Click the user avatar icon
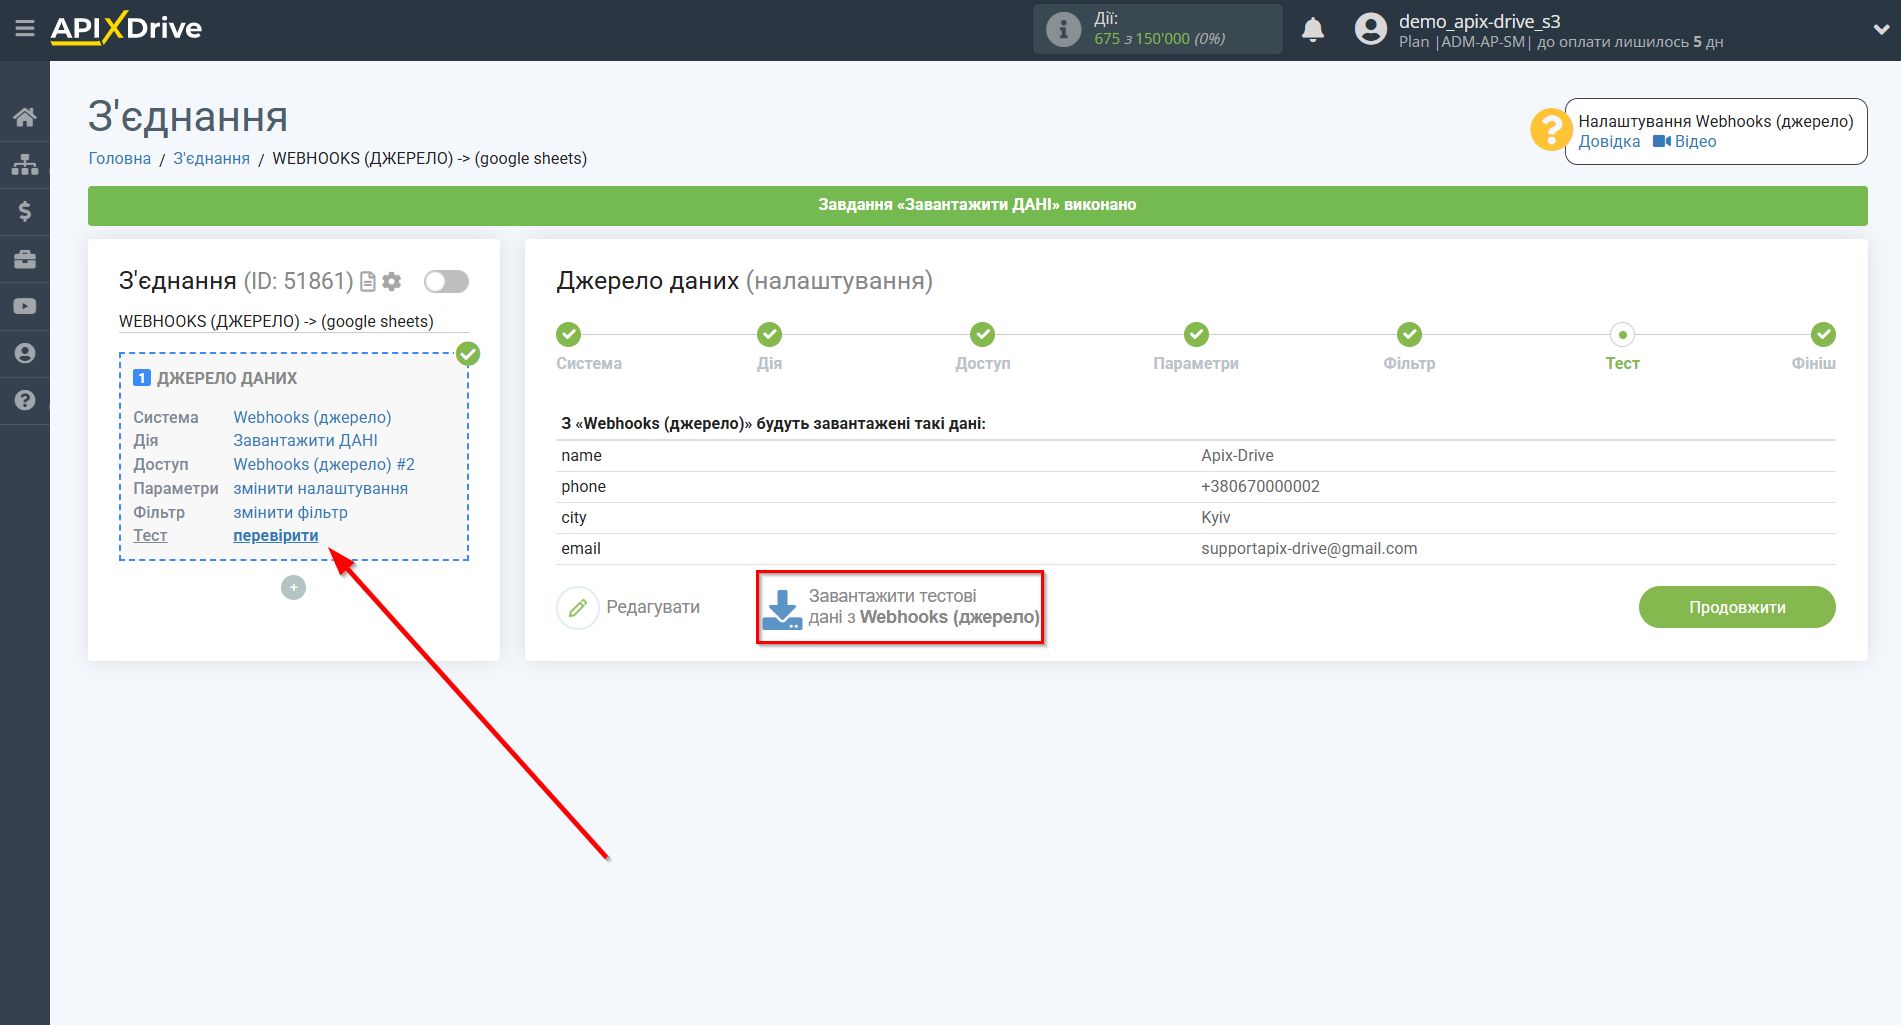 point(1371,29)
